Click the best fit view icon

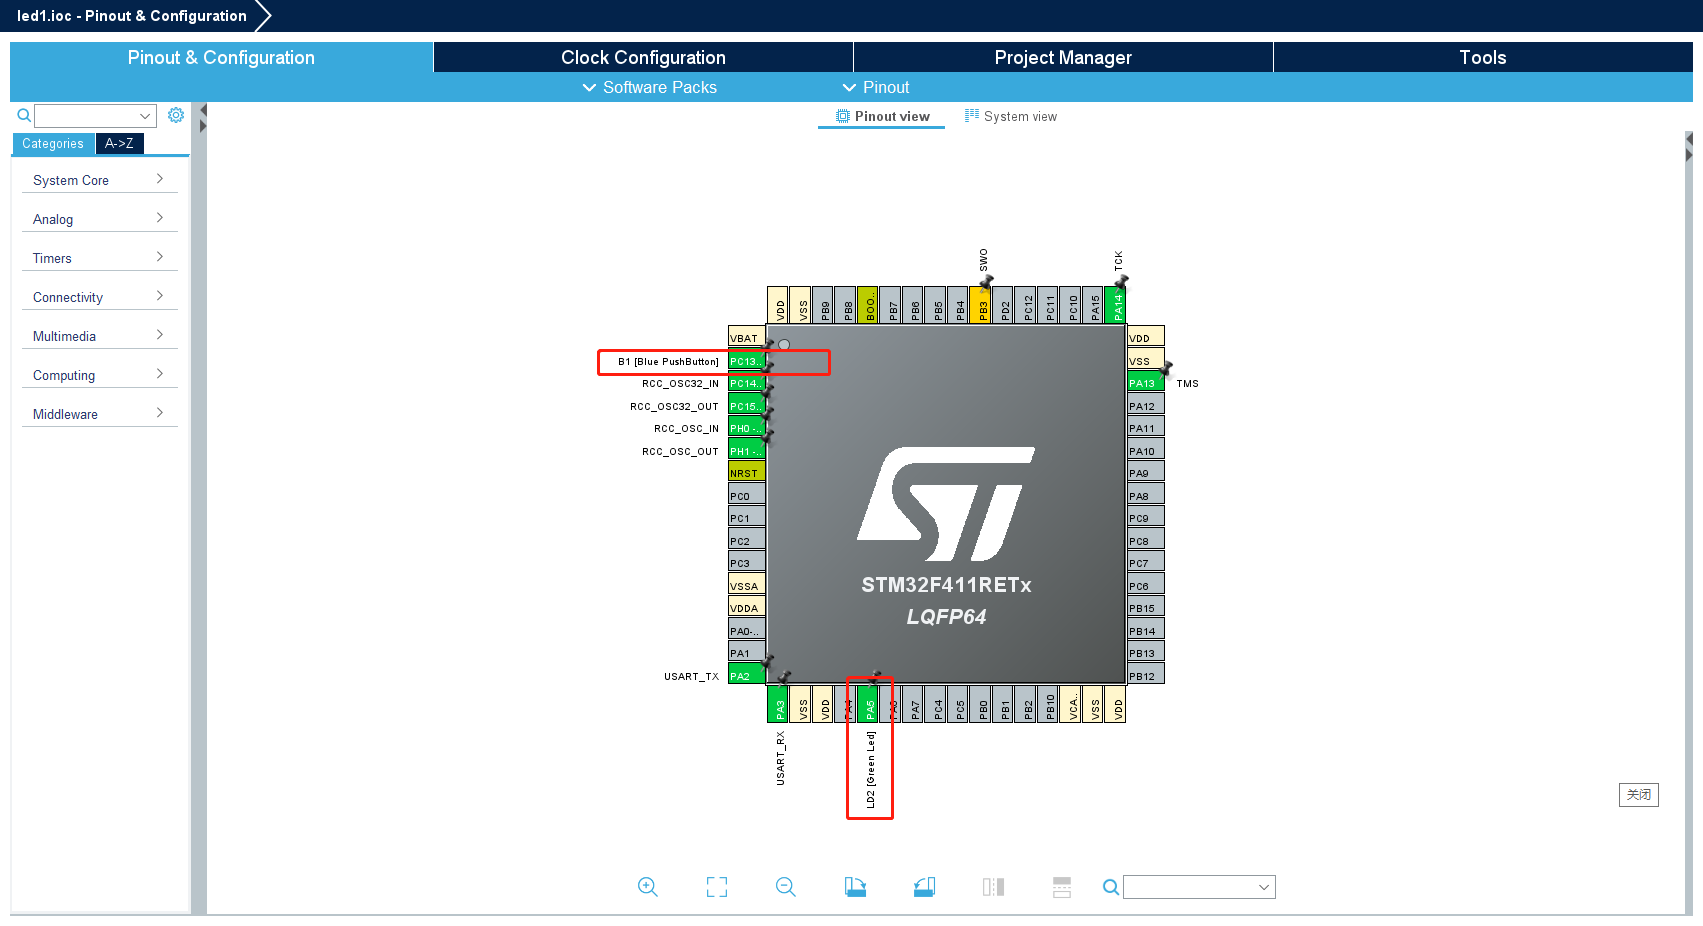716,887
